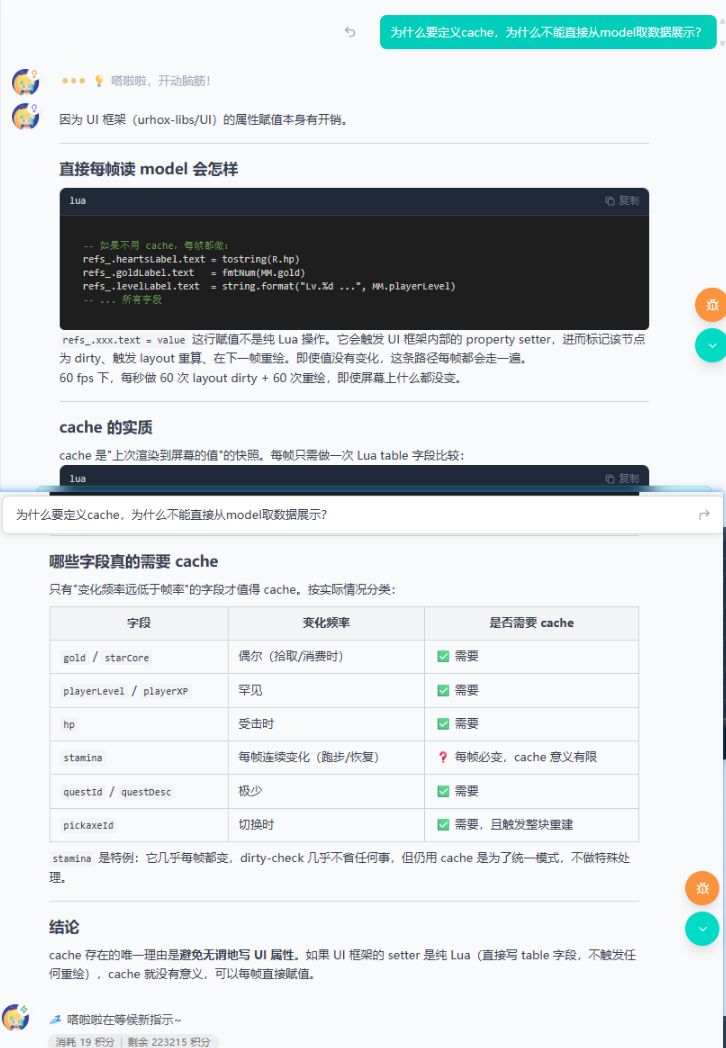726x1048 pixels.
Task: Click the 每帧必变，cache 意义有限 cell text
Action: (x=525, y=757)
